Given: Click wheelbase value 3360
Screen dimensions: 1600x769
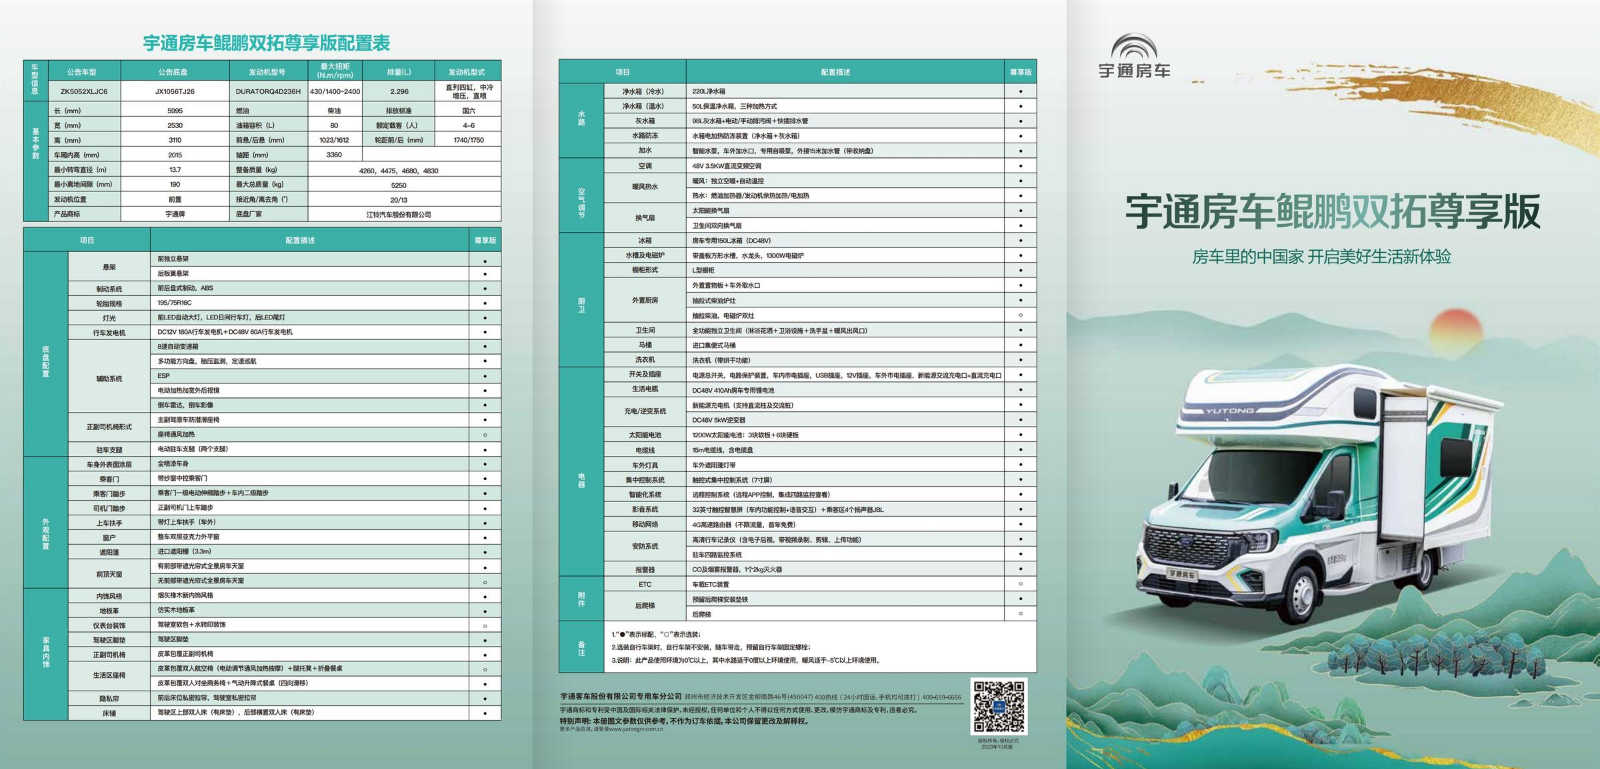Looking at the screenshot, I should click(x=334, y=155).
